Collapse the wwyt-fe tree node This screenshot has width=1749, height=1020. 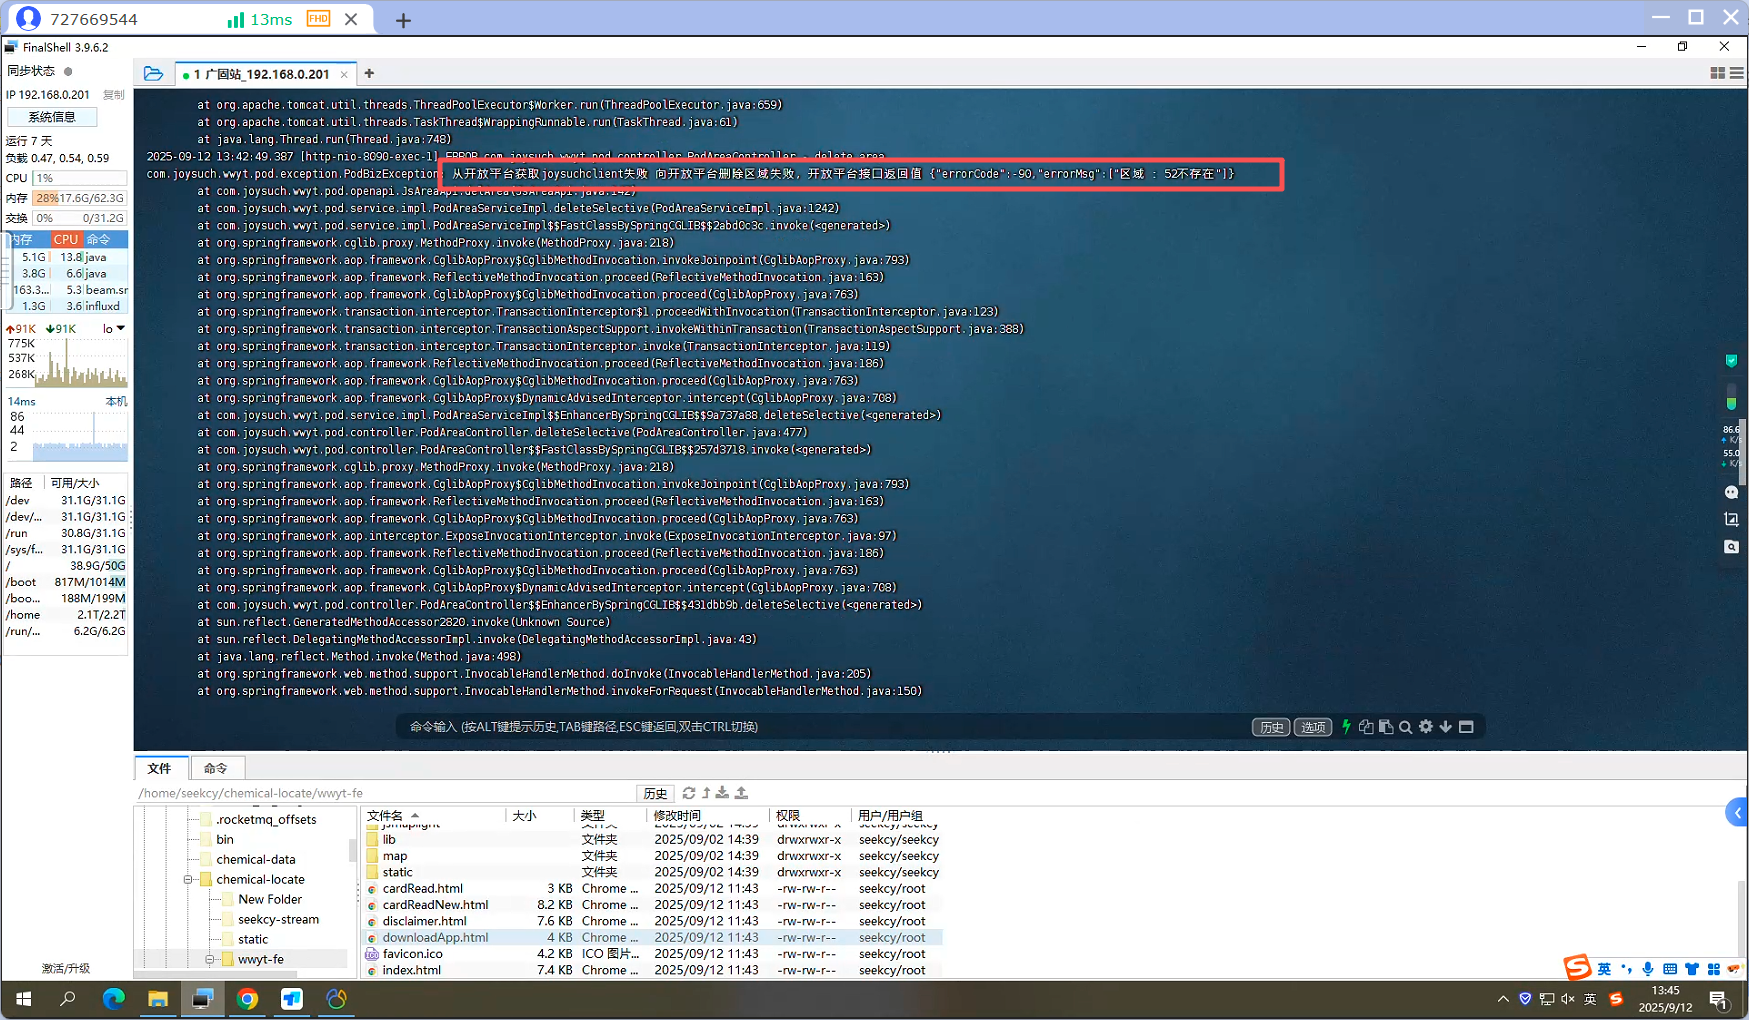coord(210,960)
